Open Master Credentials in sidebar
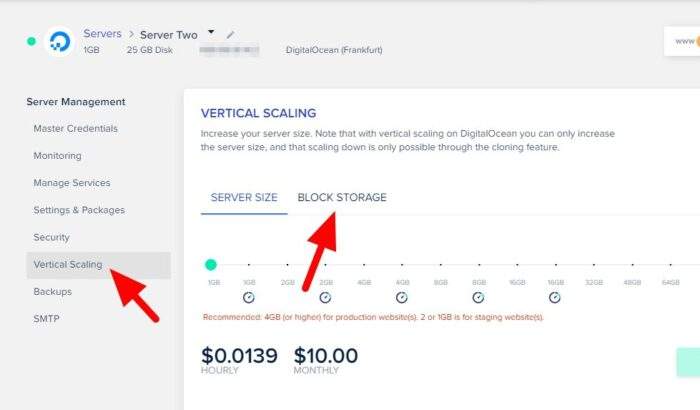Image resolution: width=700 pixels, height=410 pixels. click(75, 129)
